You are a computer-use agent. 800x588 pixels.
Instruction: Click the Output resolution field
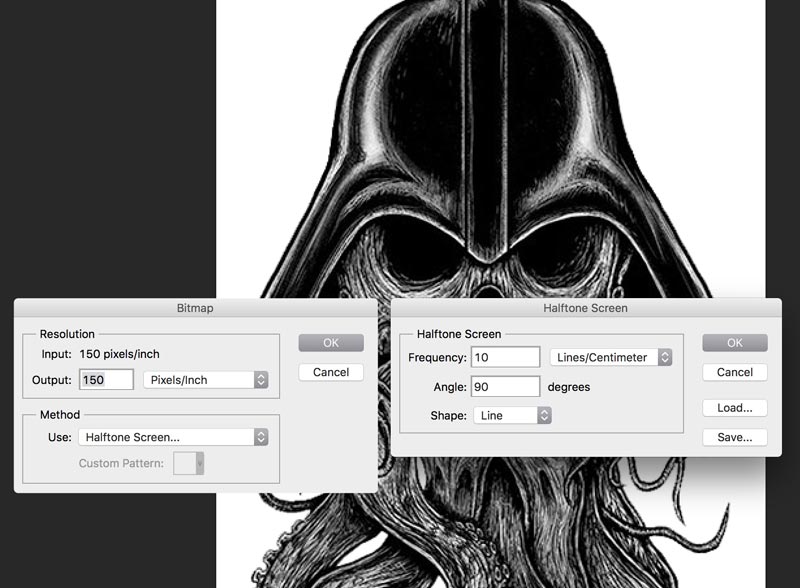click(106, 380)
